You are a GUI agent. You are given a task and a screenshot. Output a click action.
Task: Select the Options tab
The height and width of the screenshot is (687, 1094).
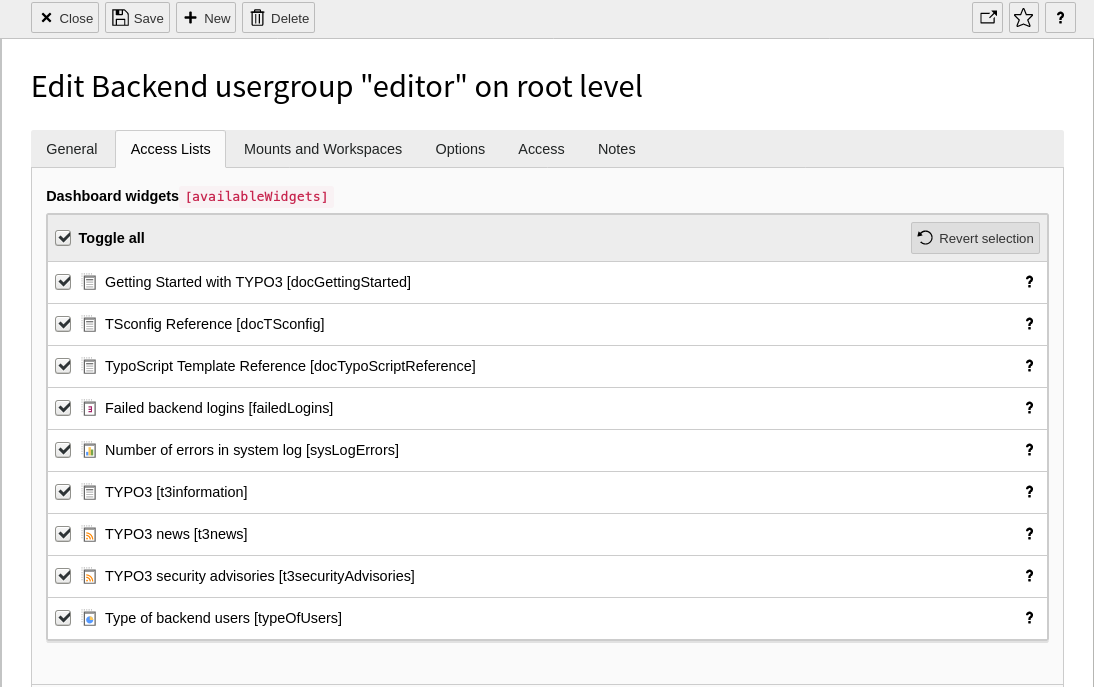460,149
